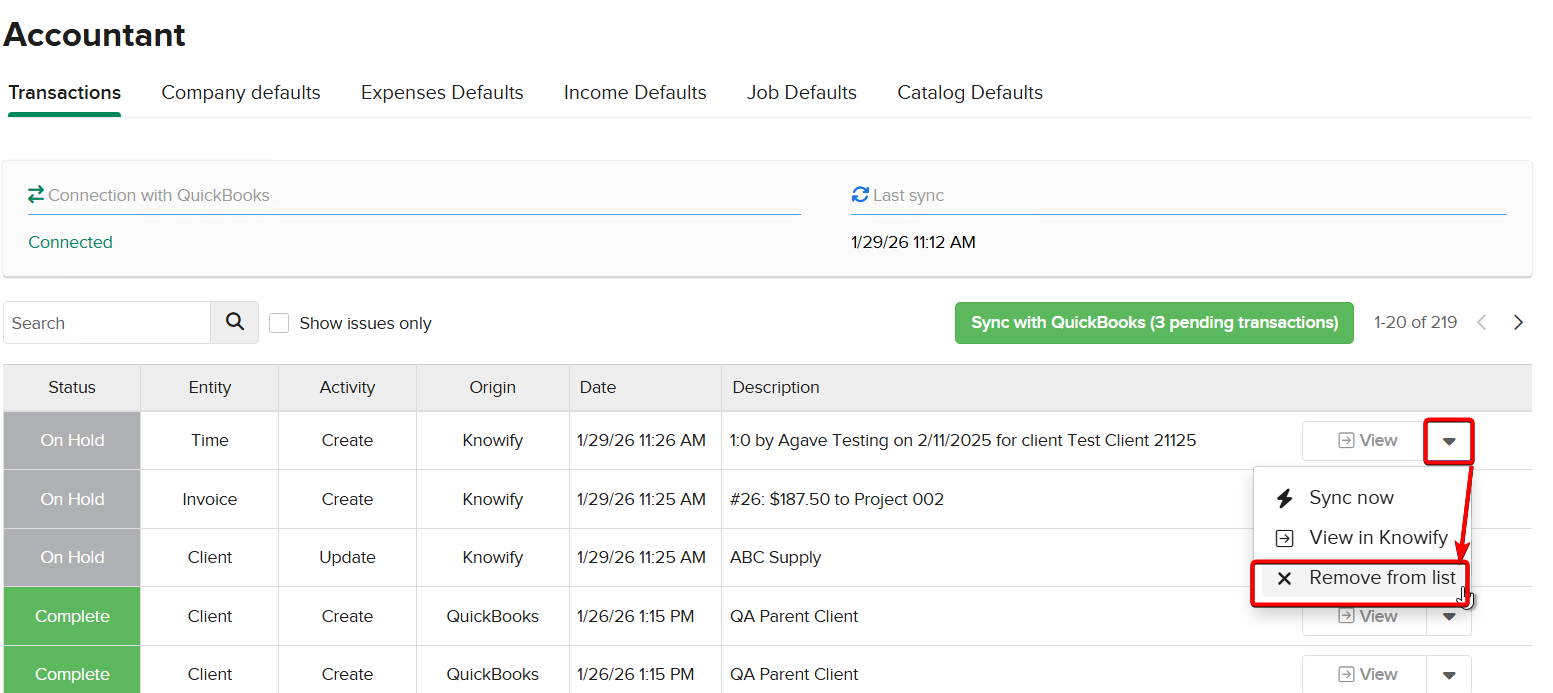Click the lightning bolt Sync now icon

1285,498
